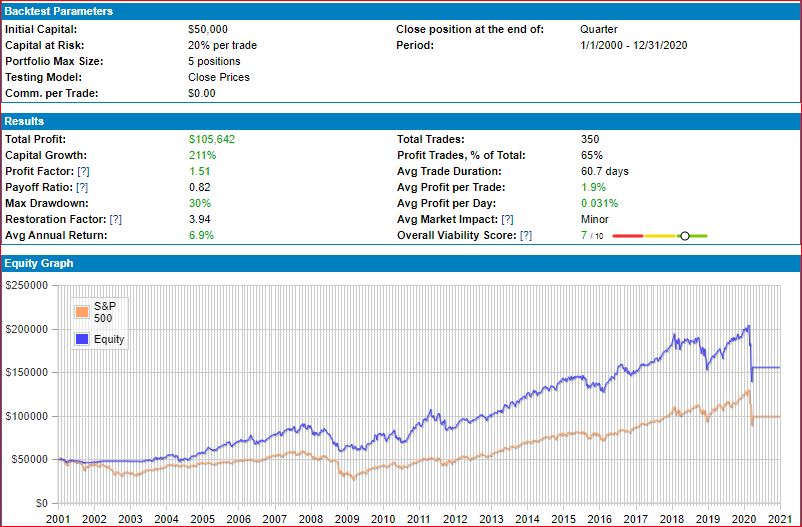Click the 2009 x-axis label
The height and width of the screenshot is (527, 802).
[347, 519]
